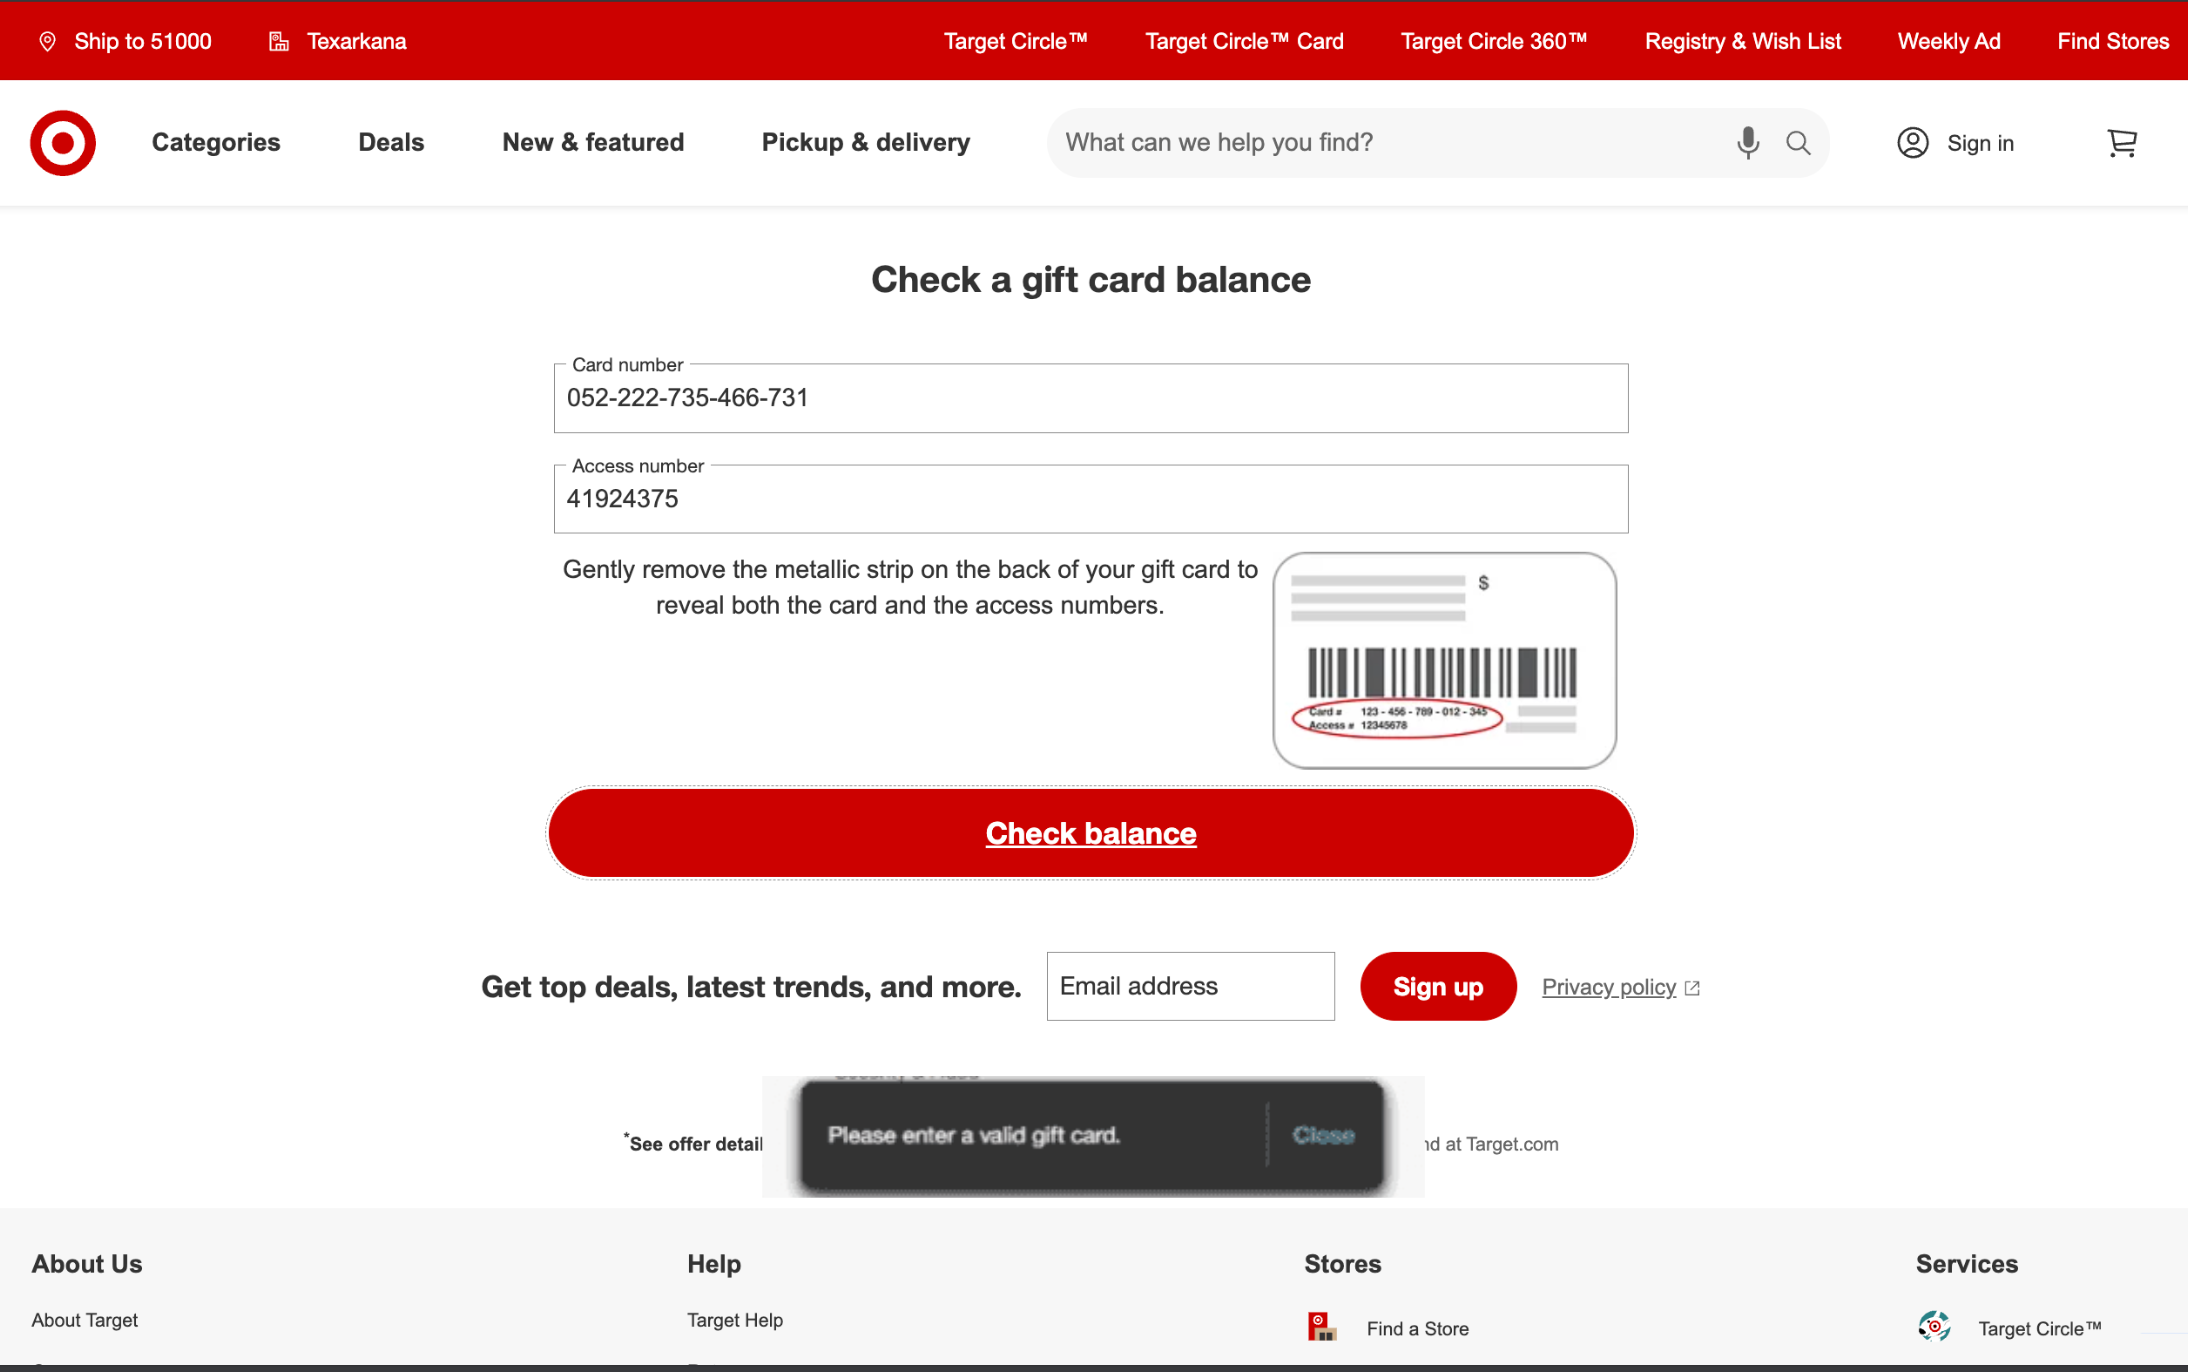Image resolution: width=2188 pixels, height=1372 pixels.
Task: Open Target Circle™ footer link
Action: [x=2040, y=1328]
